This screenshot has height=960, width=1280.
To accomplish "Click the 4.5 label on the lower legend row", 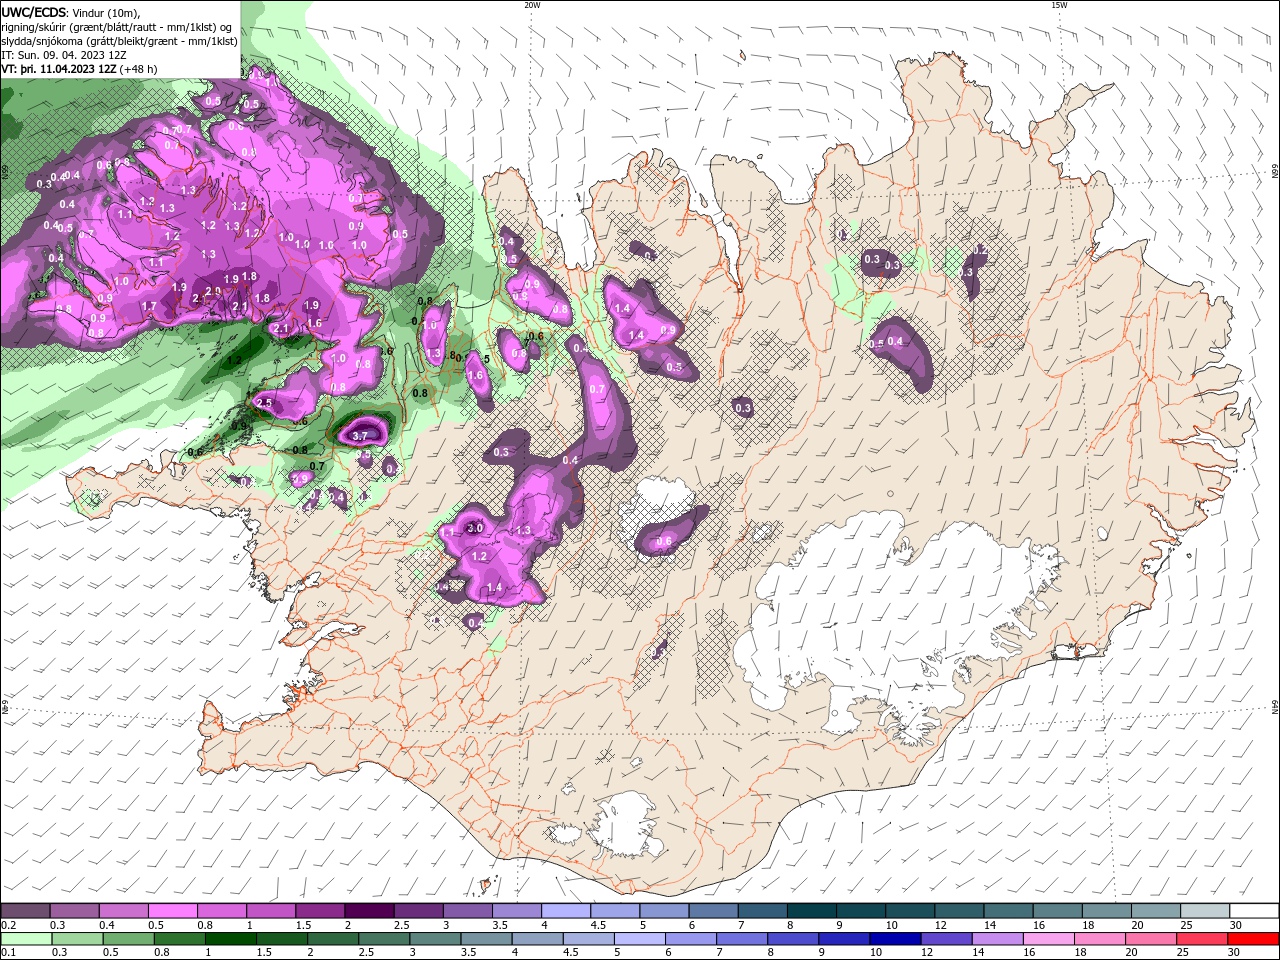I will coord(571,953).
